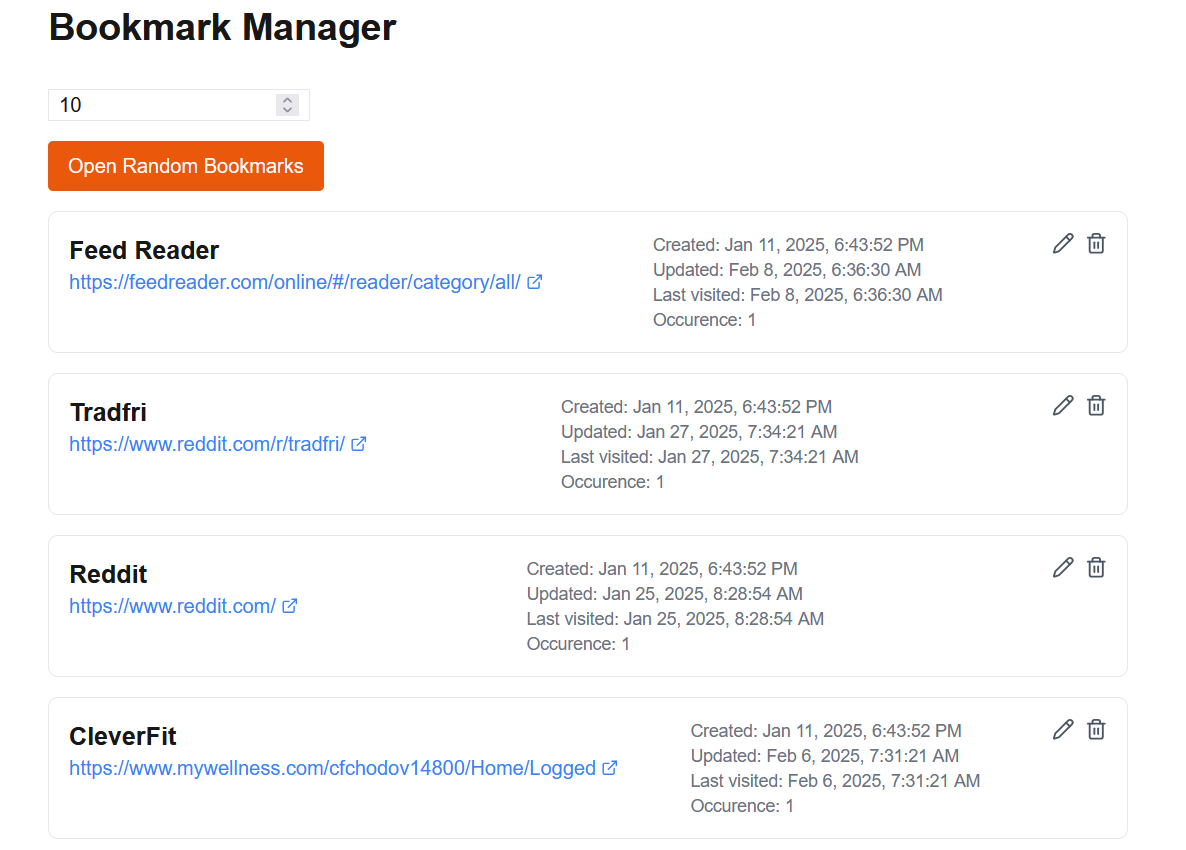Click the Bookmark Manager heading
This screenshot has height=850, width=1186.
(x=222, y=27)
